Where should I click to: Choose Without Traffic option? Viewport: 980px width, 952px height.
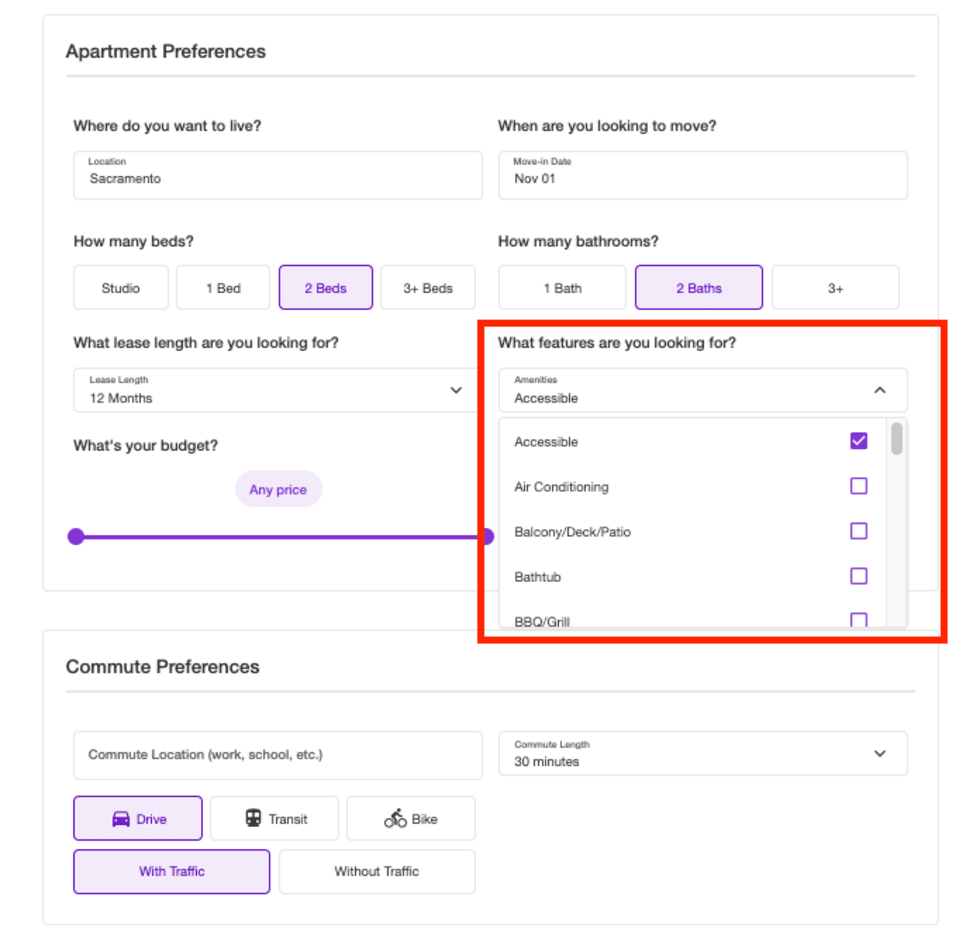(x=377, y=871)
